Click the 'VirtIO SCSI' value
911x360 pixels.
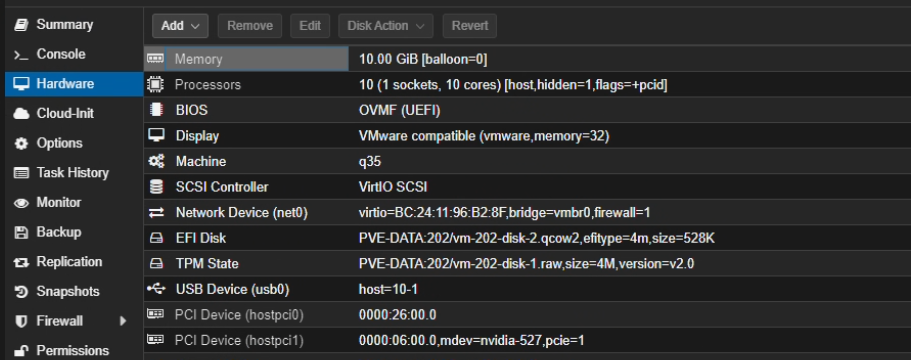(393, 187)
